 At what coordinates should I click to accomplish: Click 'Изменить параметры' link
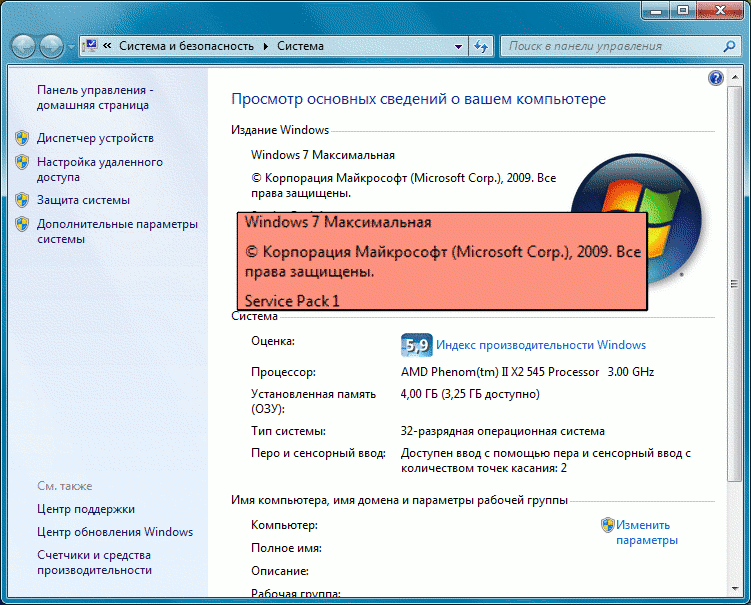[647, 533]
